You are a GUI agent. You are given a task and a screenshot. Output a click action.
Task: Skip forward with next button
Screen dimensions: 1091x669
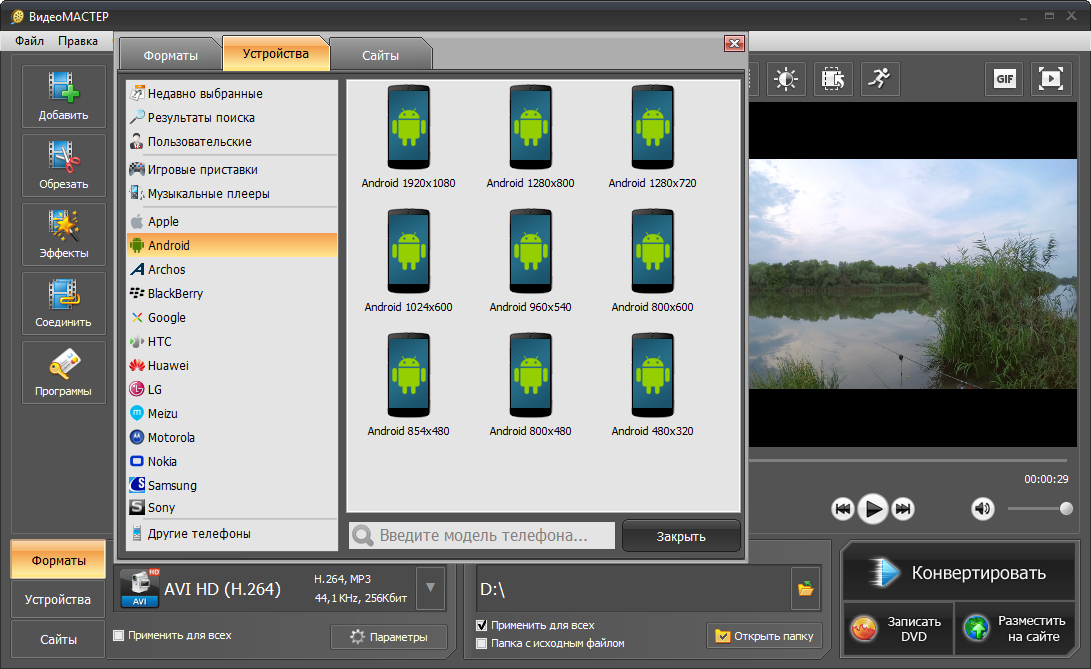pos(903,509)
